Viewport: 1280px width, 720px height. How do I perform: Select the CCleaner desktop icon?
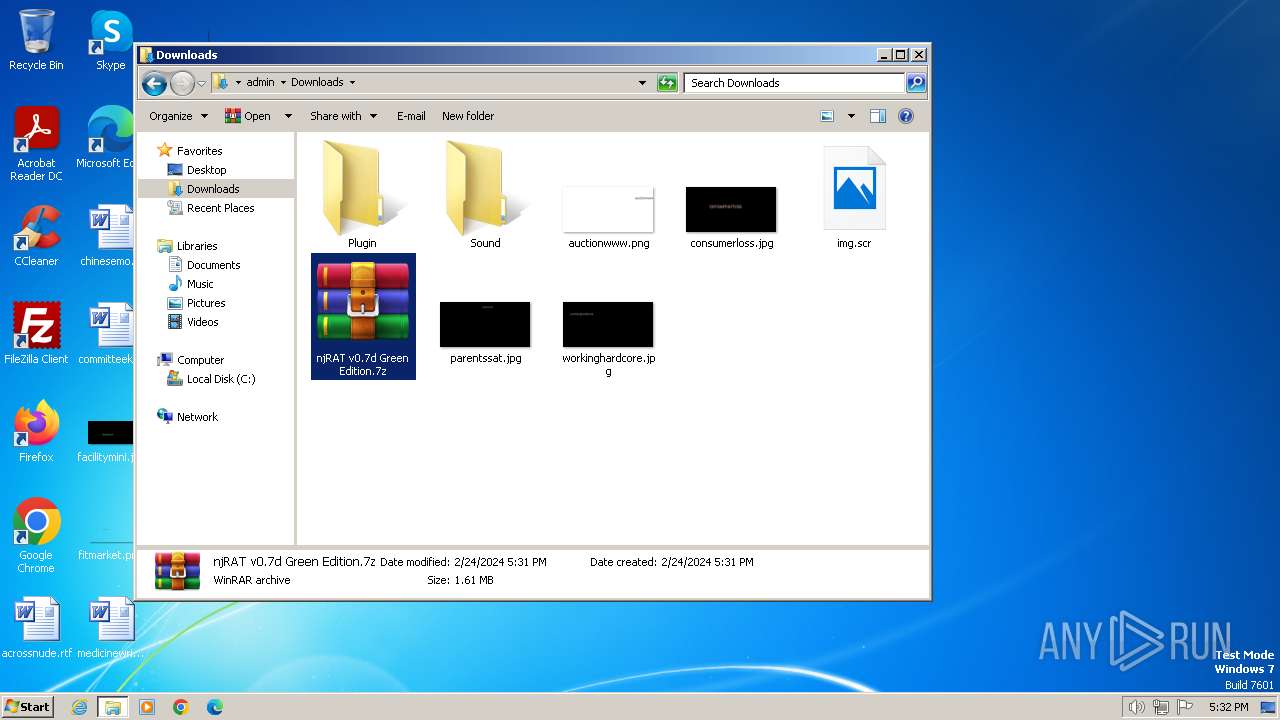(36, 236)
